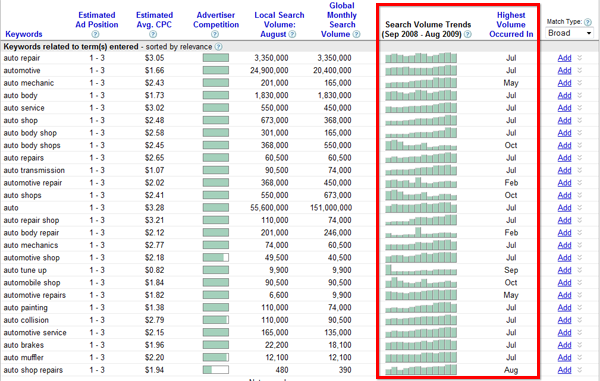Select 'Aug' month for auto shop repairs

click(x=511, y=370)
